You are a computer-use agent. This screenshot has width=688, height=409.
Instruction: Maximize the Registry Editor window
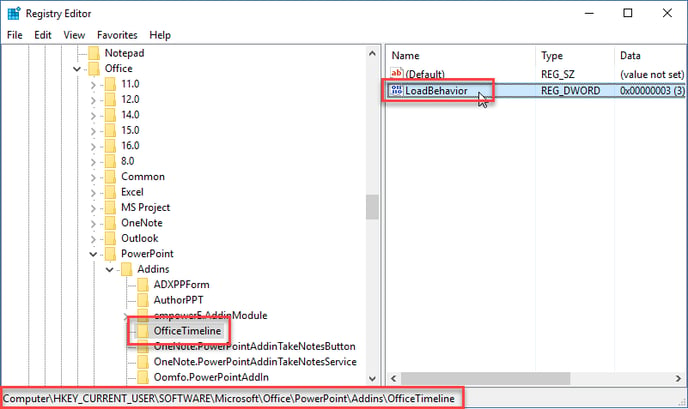(x=628, y=13)
